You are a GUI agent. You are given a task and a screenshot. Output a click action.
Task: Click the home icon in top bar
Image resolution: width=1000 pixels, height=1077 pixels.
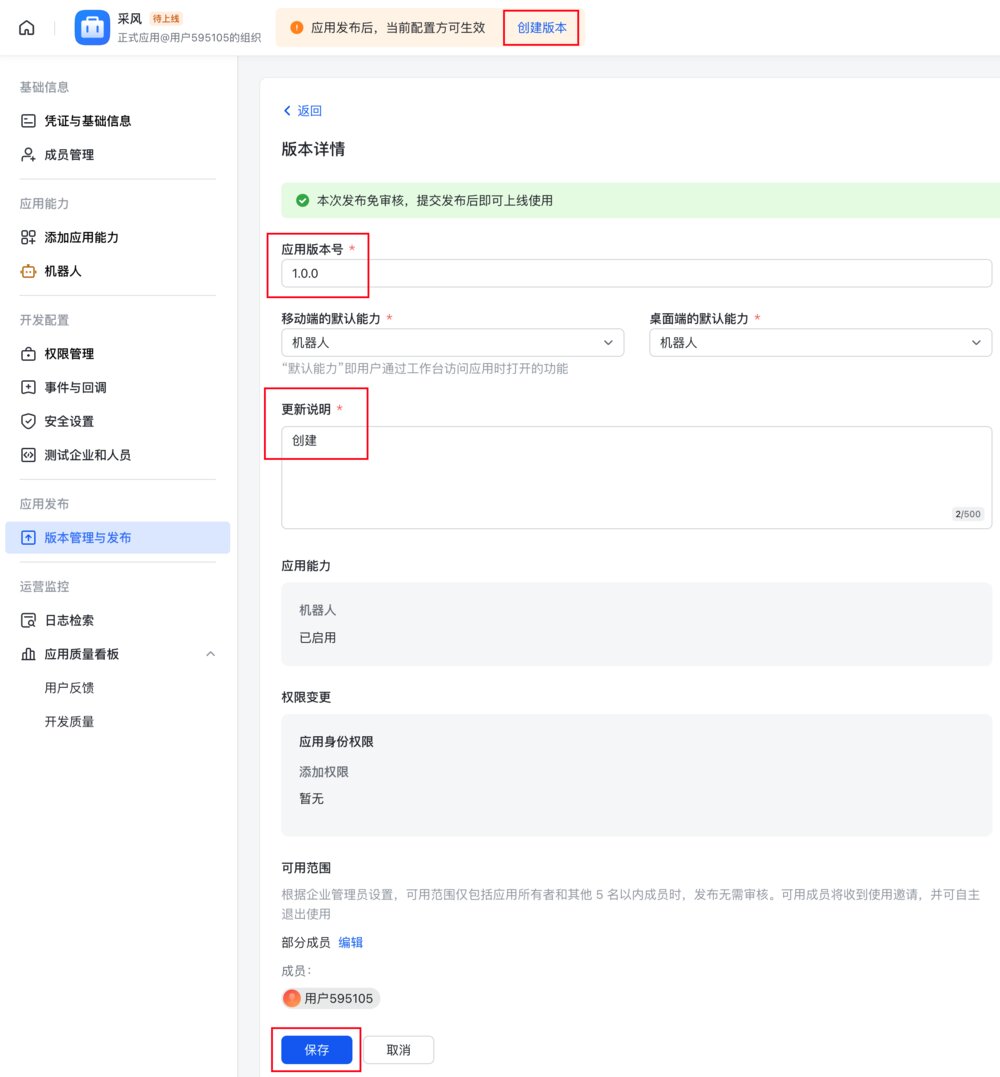26,28
